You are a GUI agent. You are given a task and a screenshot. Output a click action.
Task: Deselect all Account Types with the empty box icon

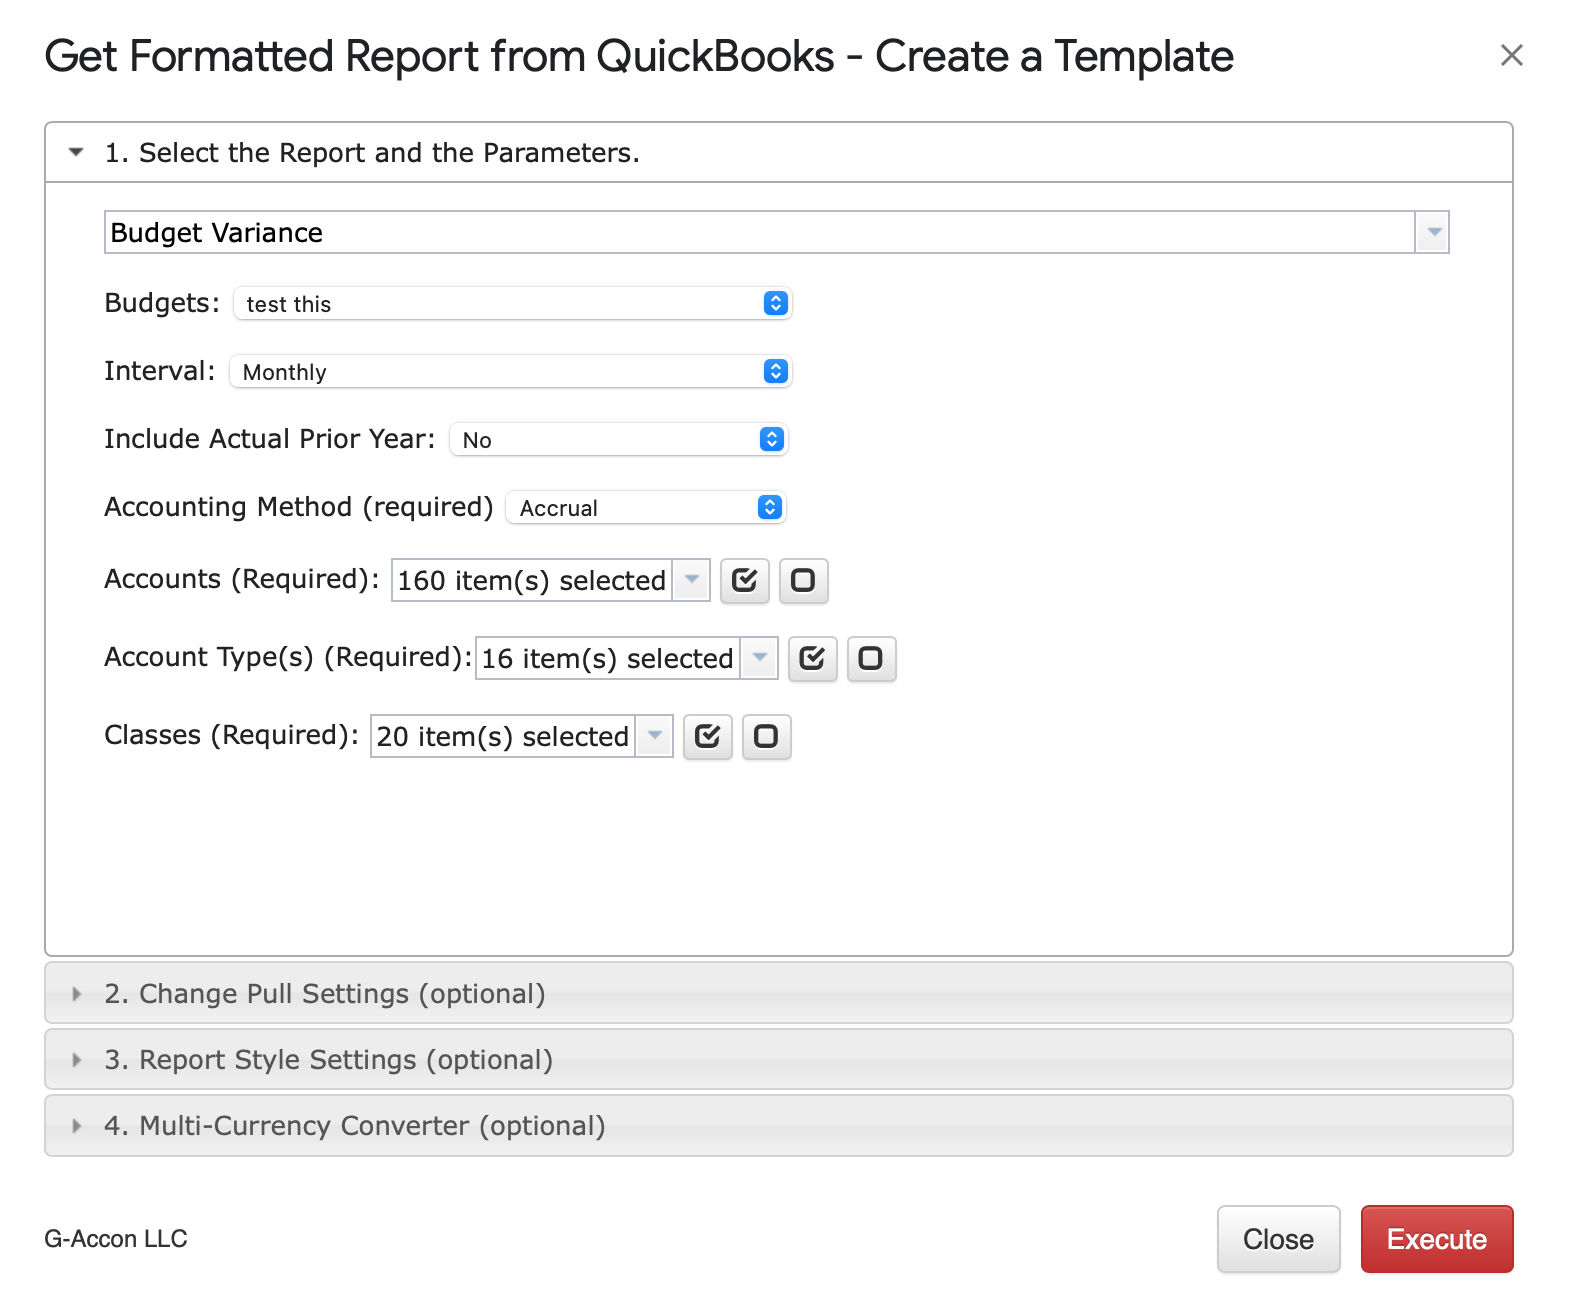(x=871, y=658)
